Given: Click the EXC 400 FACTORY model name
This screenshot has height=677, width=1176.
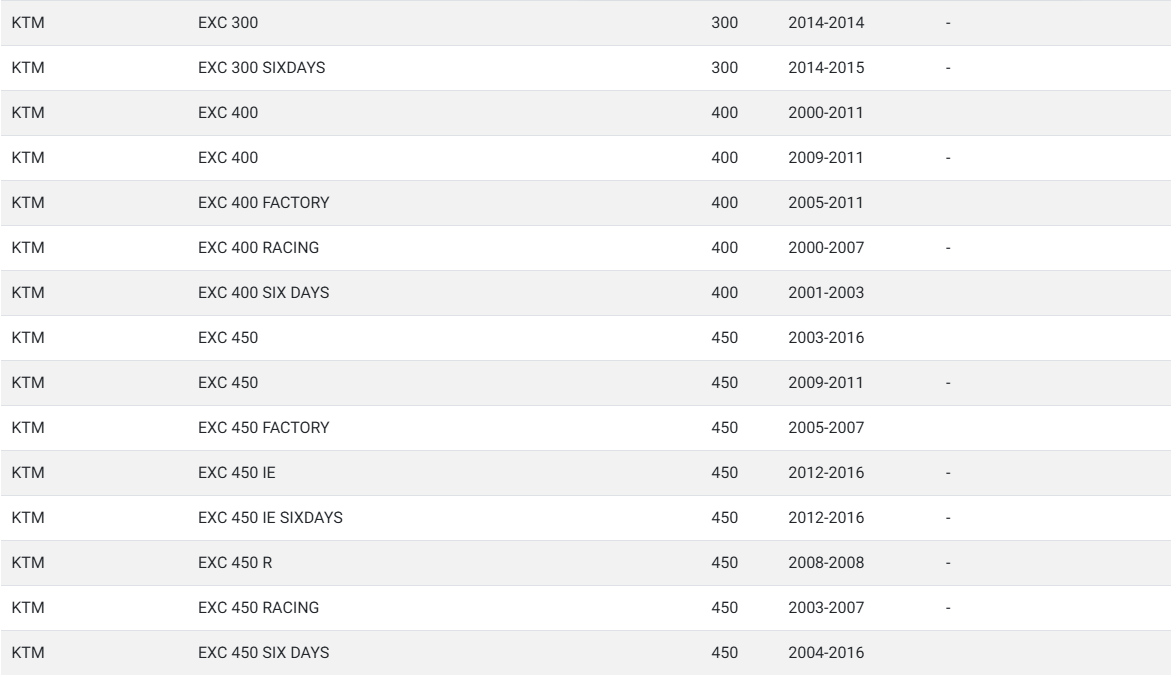Looking at the screenshot, I should pos(263,202).
